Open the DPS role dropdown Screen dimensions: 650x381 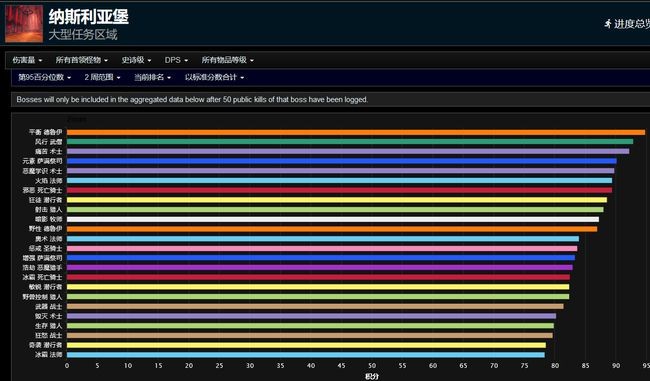click(176, 60)
